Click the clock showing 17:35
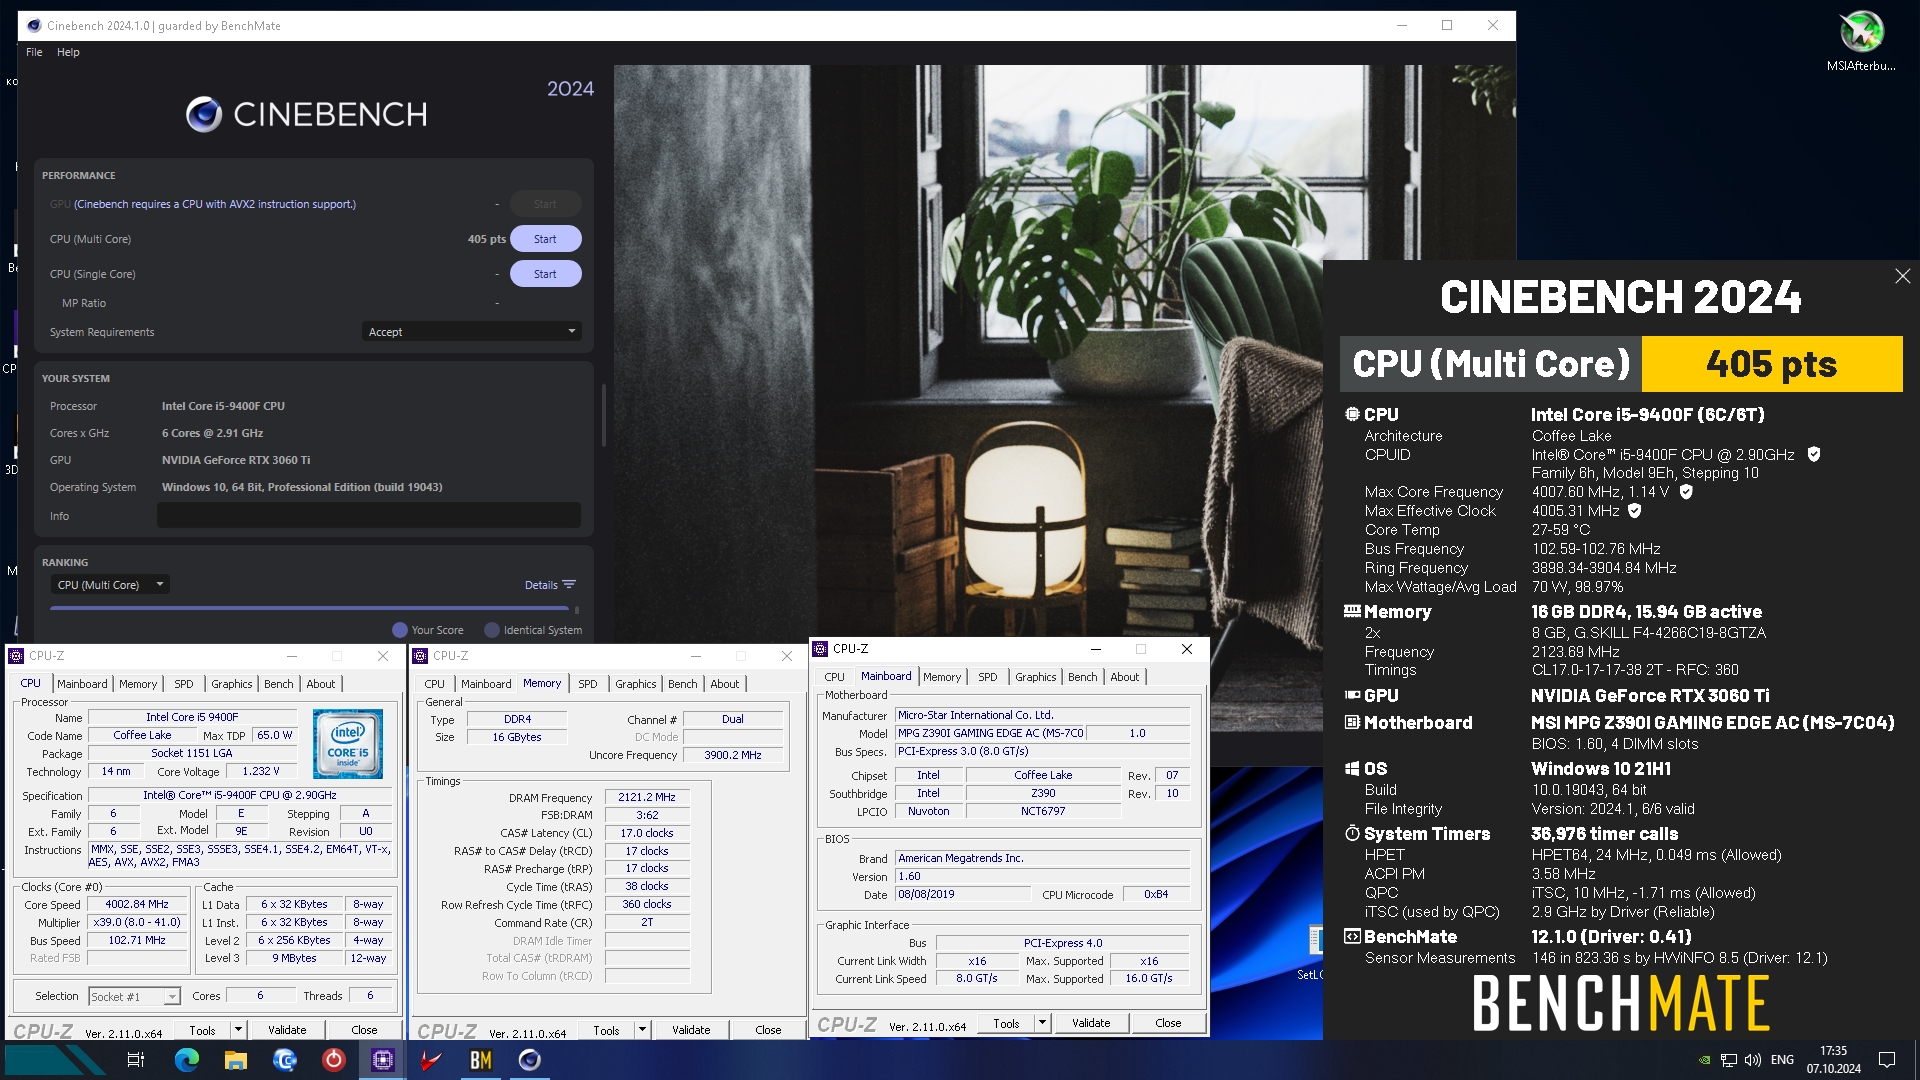 (x=1833, y=1051)
